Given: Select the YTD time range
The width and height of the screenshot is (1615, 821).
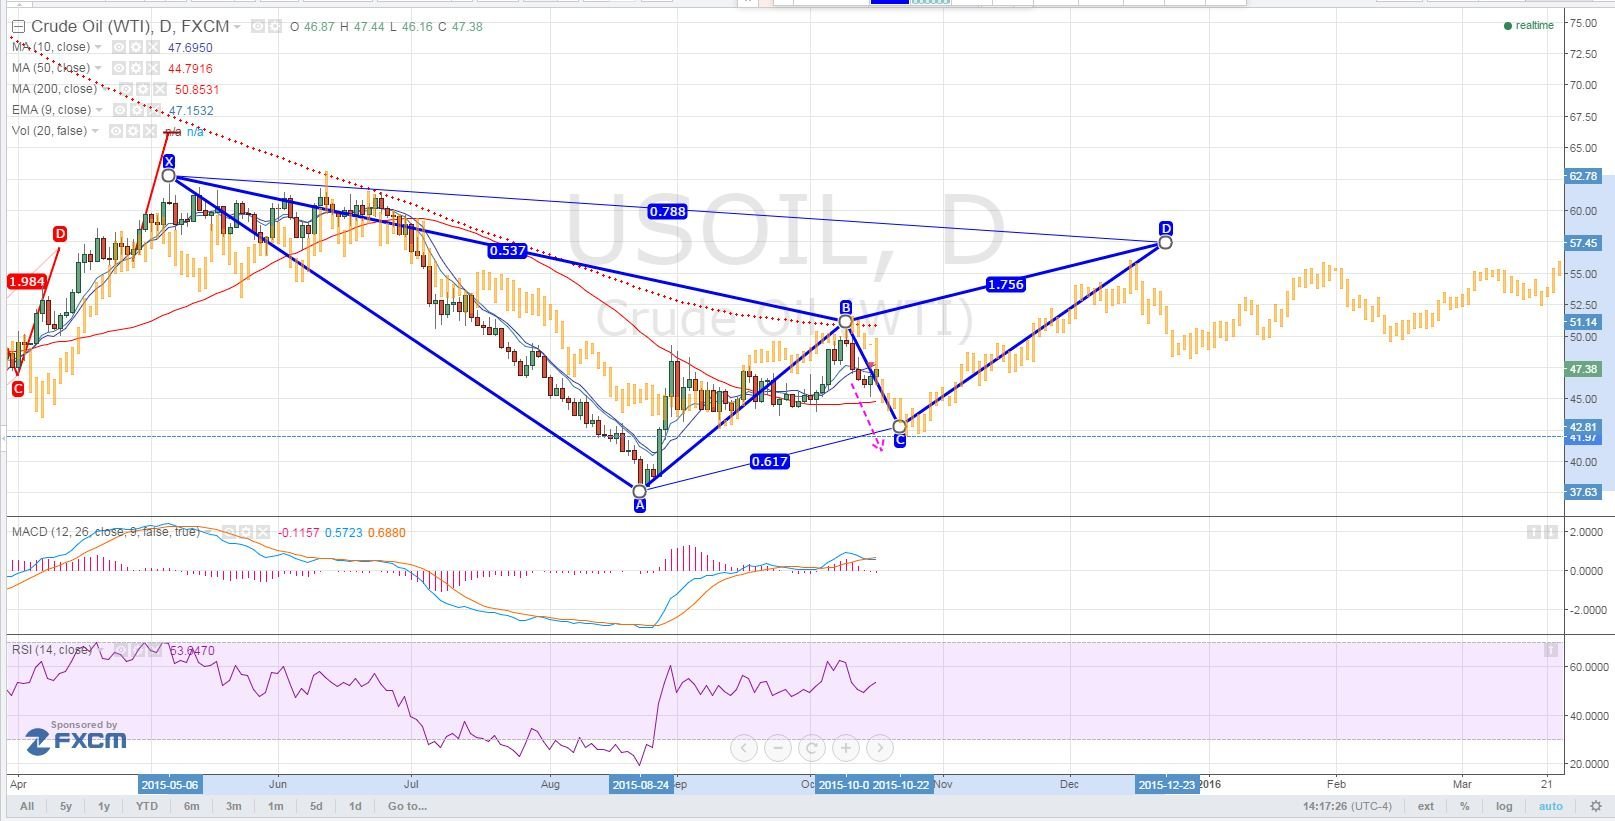Looking at the screenshot, I should click(147, 806).
